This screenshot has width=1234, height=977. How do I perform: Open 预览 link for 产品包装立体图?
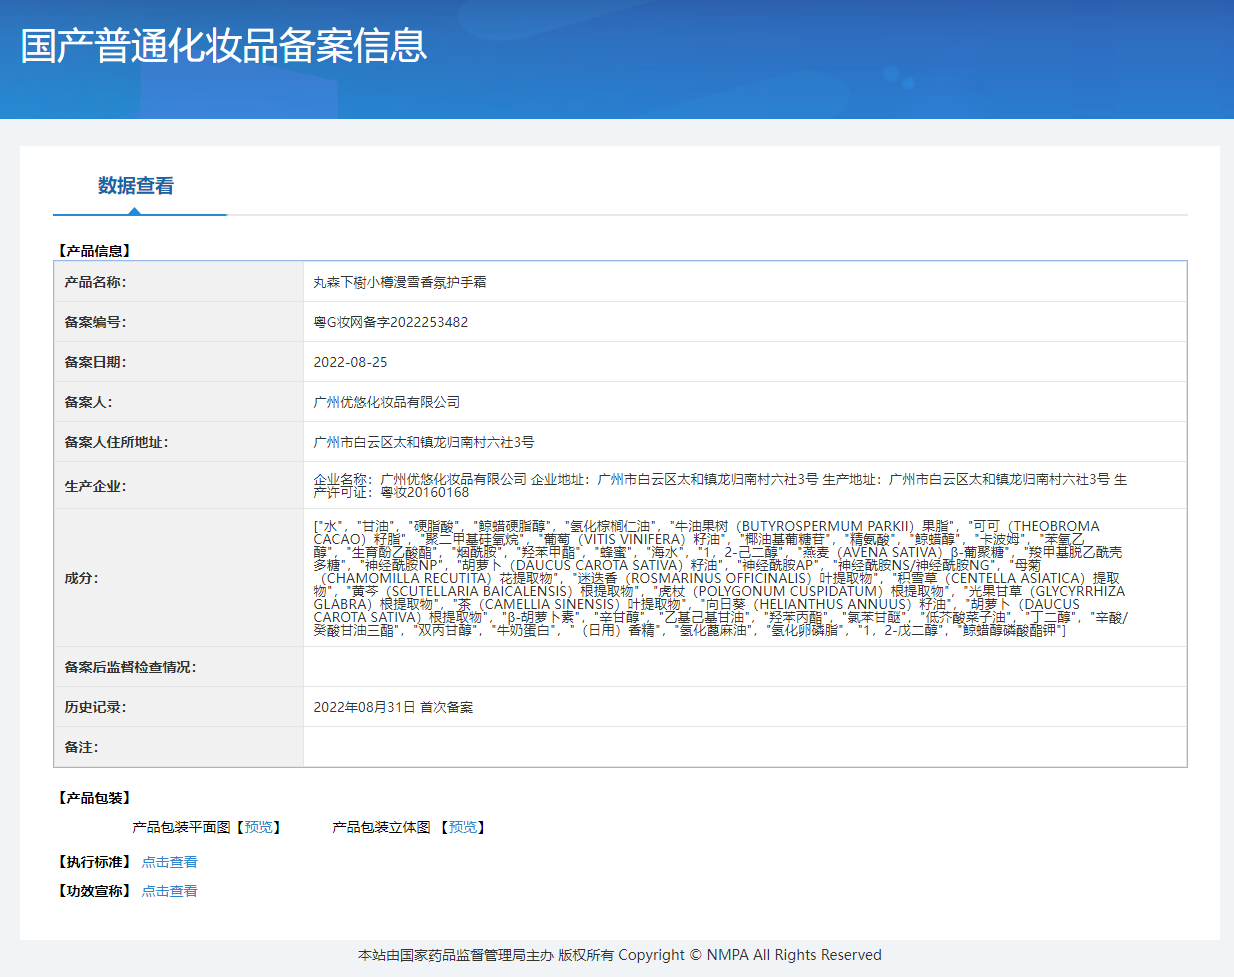463,827
